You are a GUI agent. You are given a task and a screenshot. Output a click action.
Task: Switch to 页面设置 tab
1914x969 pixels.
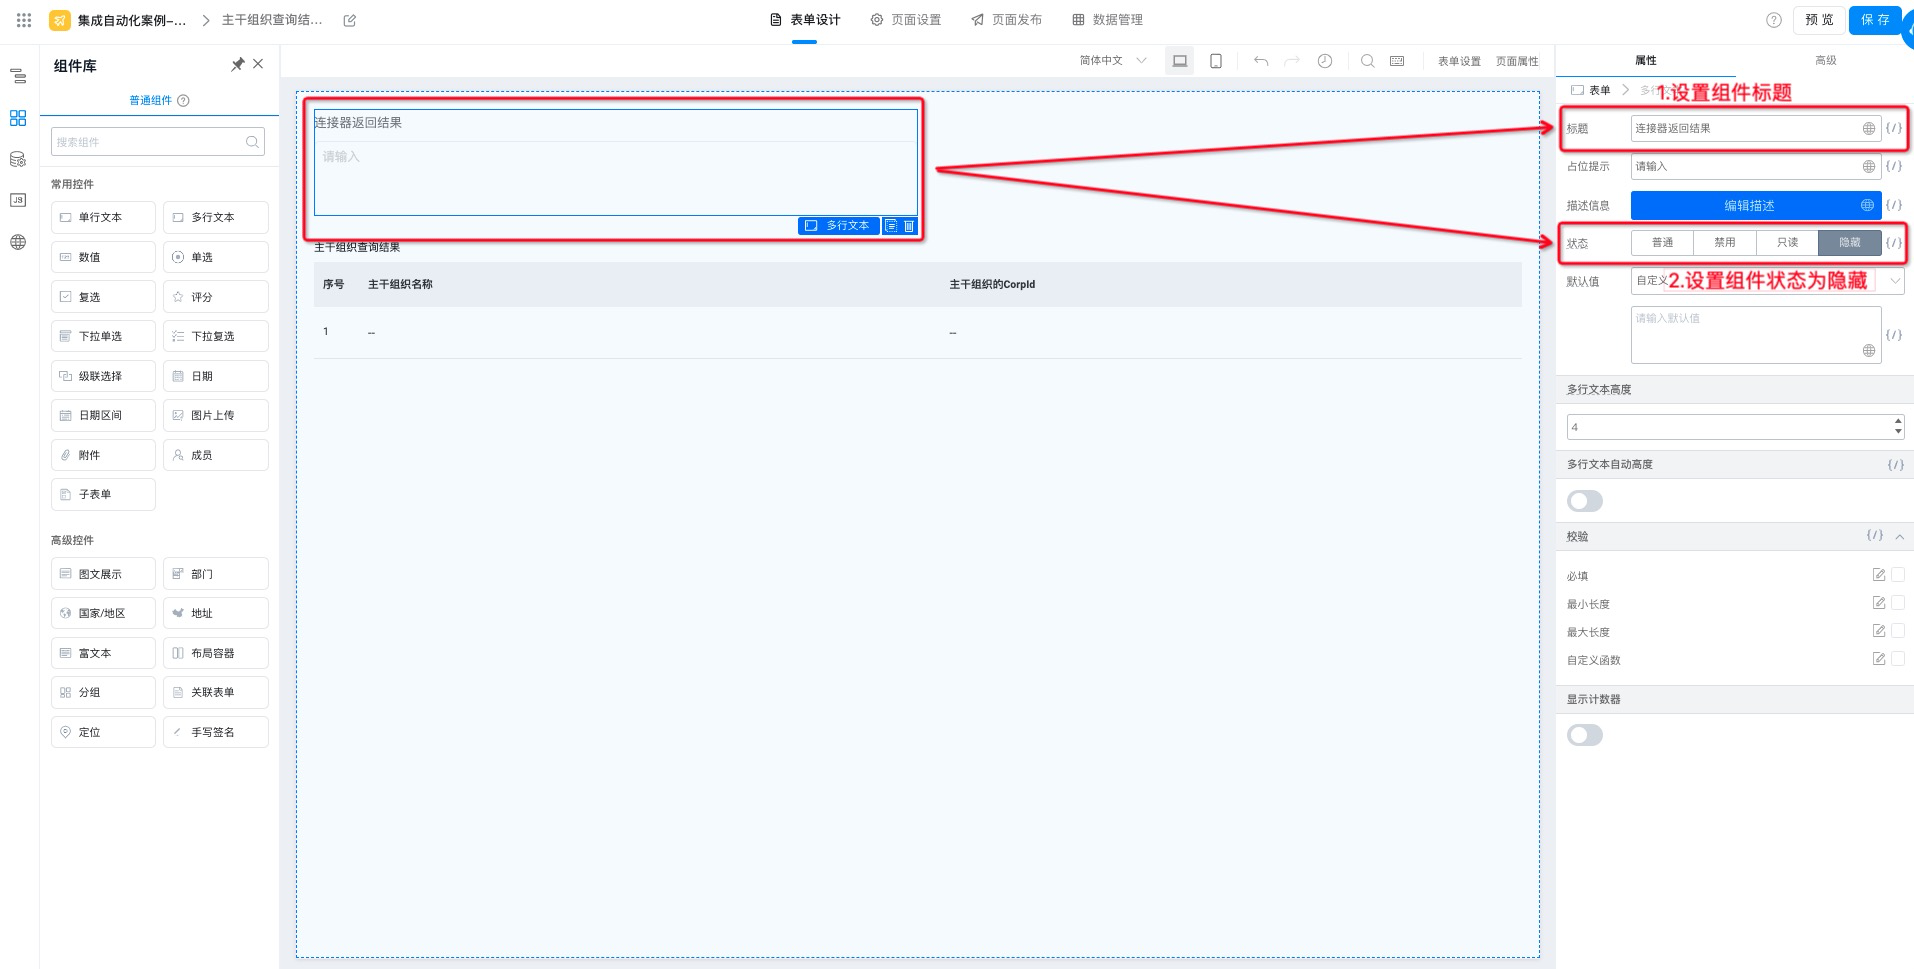click(x=905, y=20)
